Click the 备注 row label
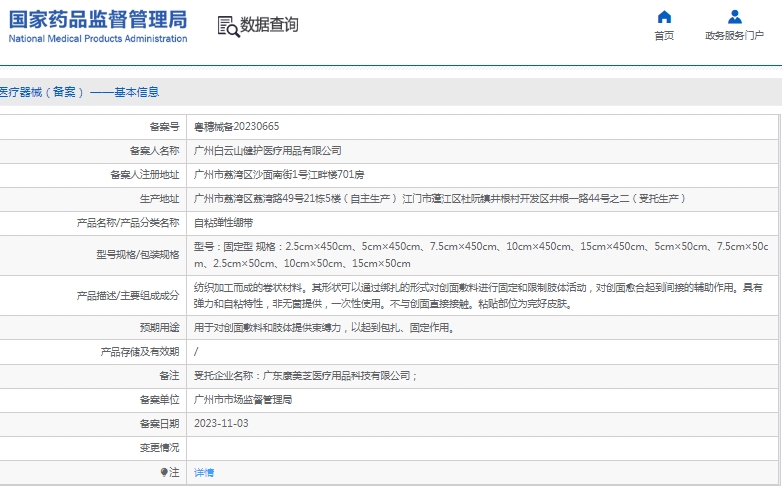Image resolution: width=782 pixels, height=488 pixels. pos(170,376)
